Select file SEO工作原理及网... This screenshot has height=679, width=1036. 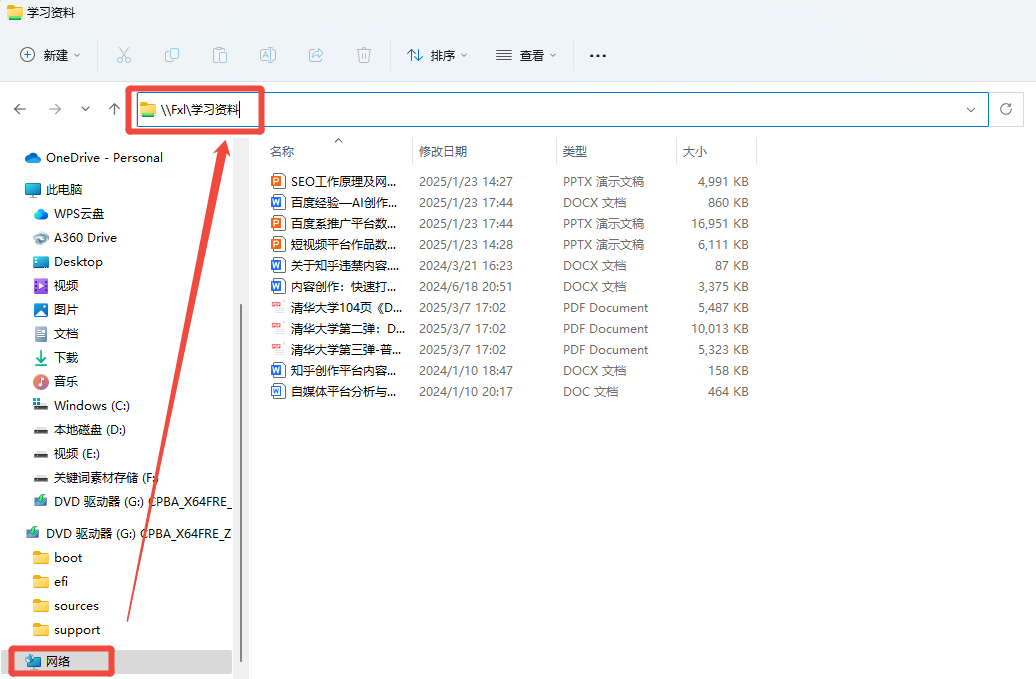344,182
